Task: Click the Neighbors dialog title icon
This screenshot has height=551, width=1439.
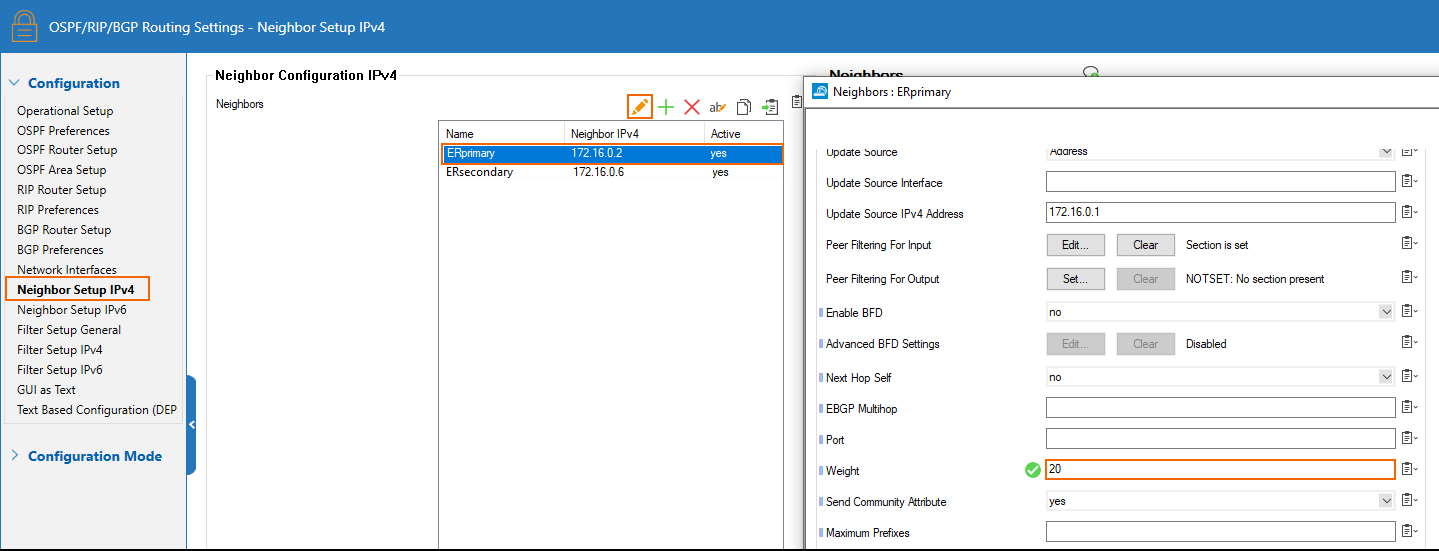Action: point(820,91)
